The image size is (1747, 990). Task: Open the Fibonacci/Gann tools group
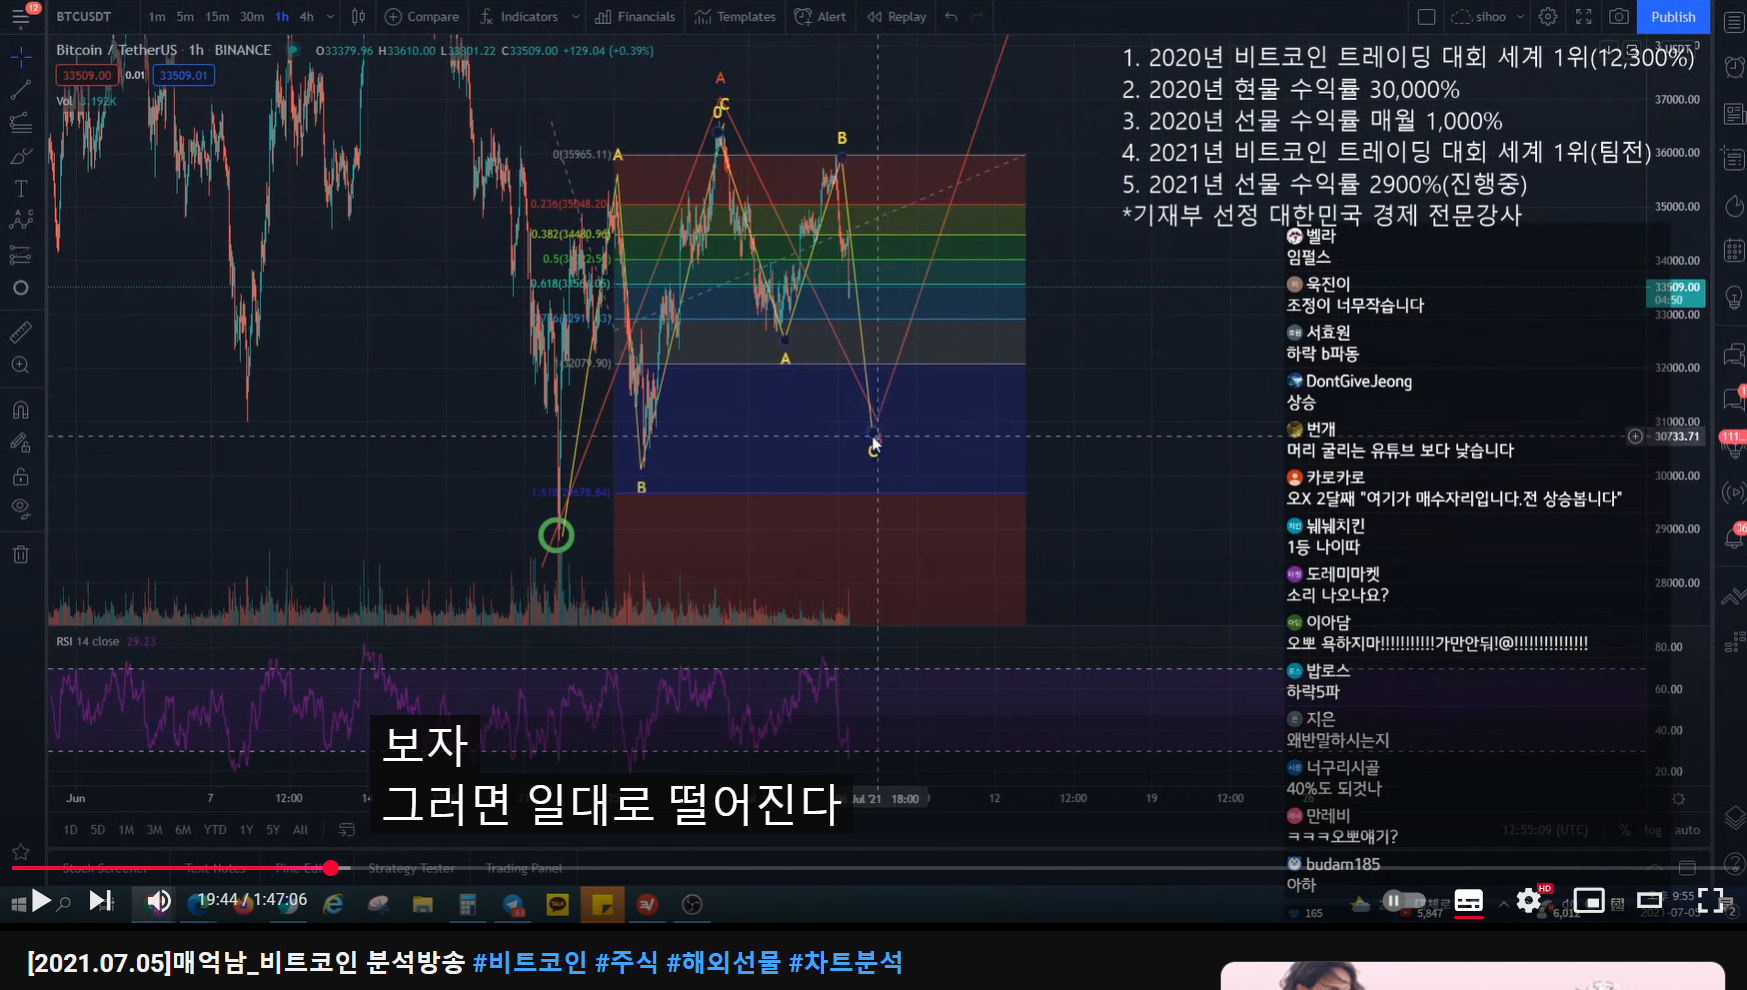pos(20,123)
